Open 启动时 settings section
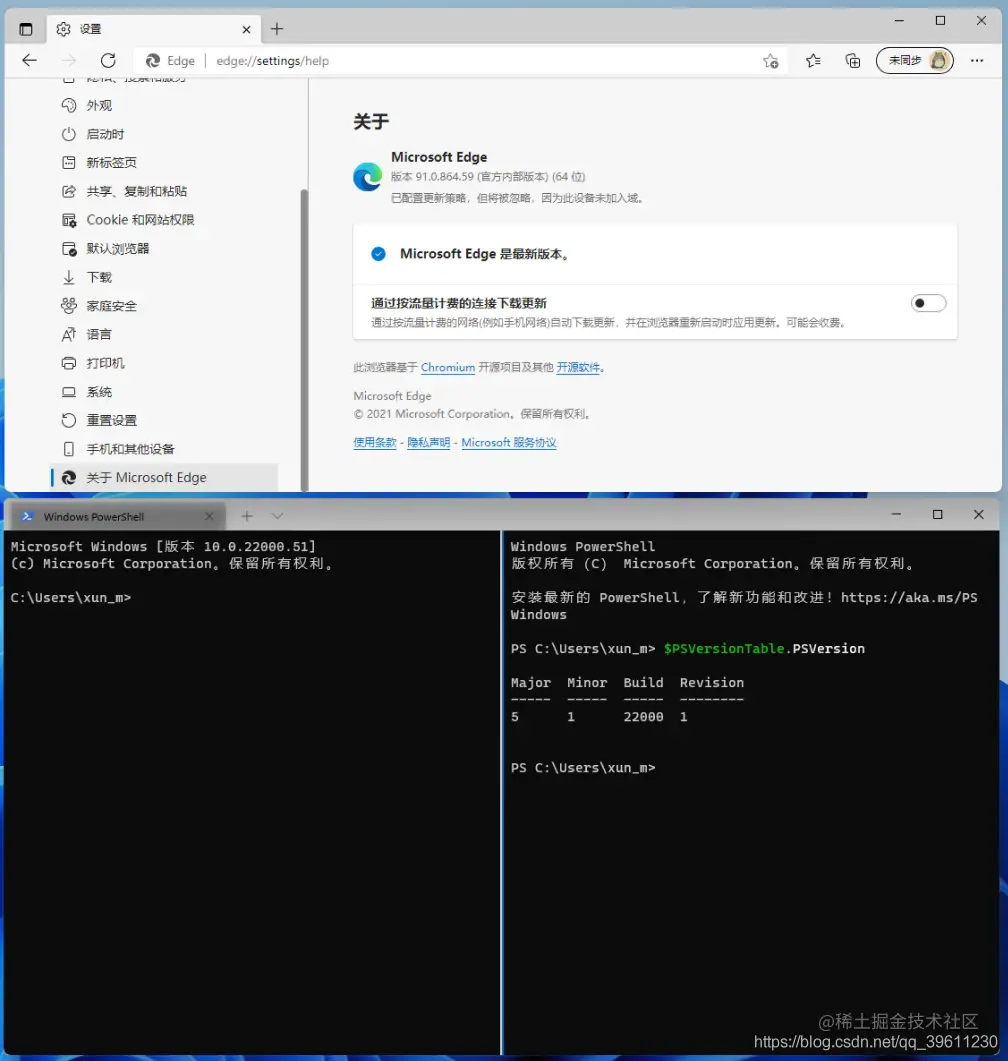1008x1061 pixels. tap(164, 134)
